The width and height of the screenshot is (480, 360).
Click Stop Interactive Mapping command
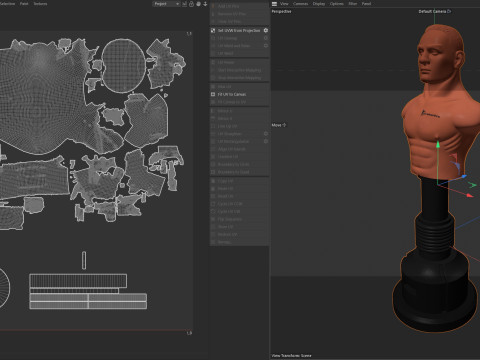(239, 78)
